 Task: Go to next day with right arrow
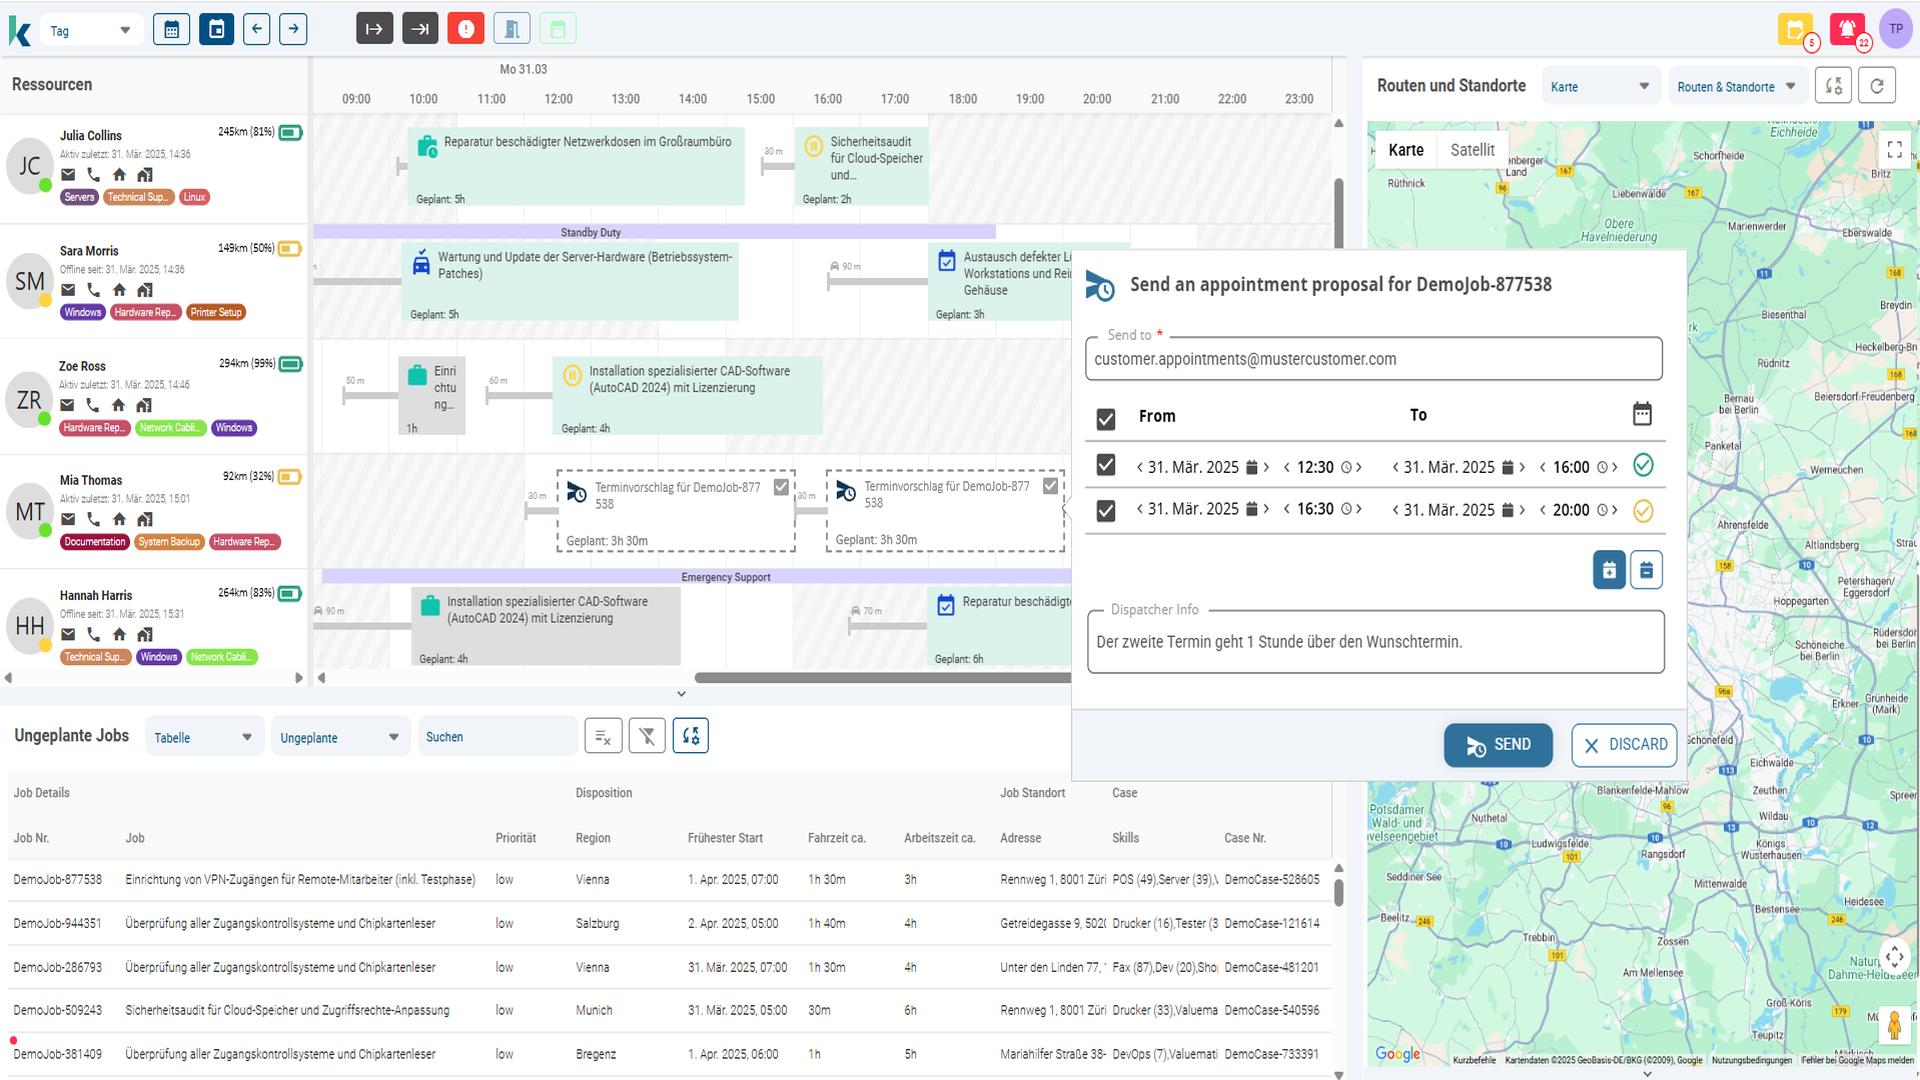coord(293,29)
